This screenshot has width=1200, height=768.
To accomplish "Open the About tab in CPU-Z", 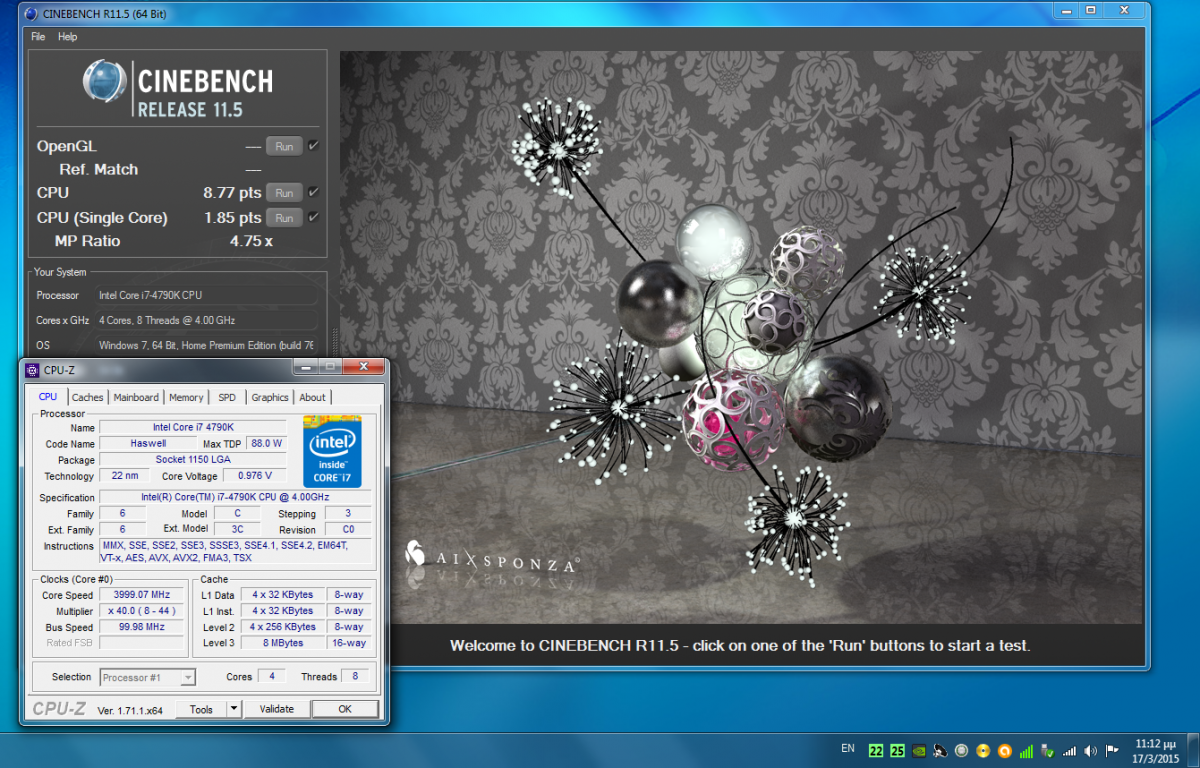I will click(313, 397).
